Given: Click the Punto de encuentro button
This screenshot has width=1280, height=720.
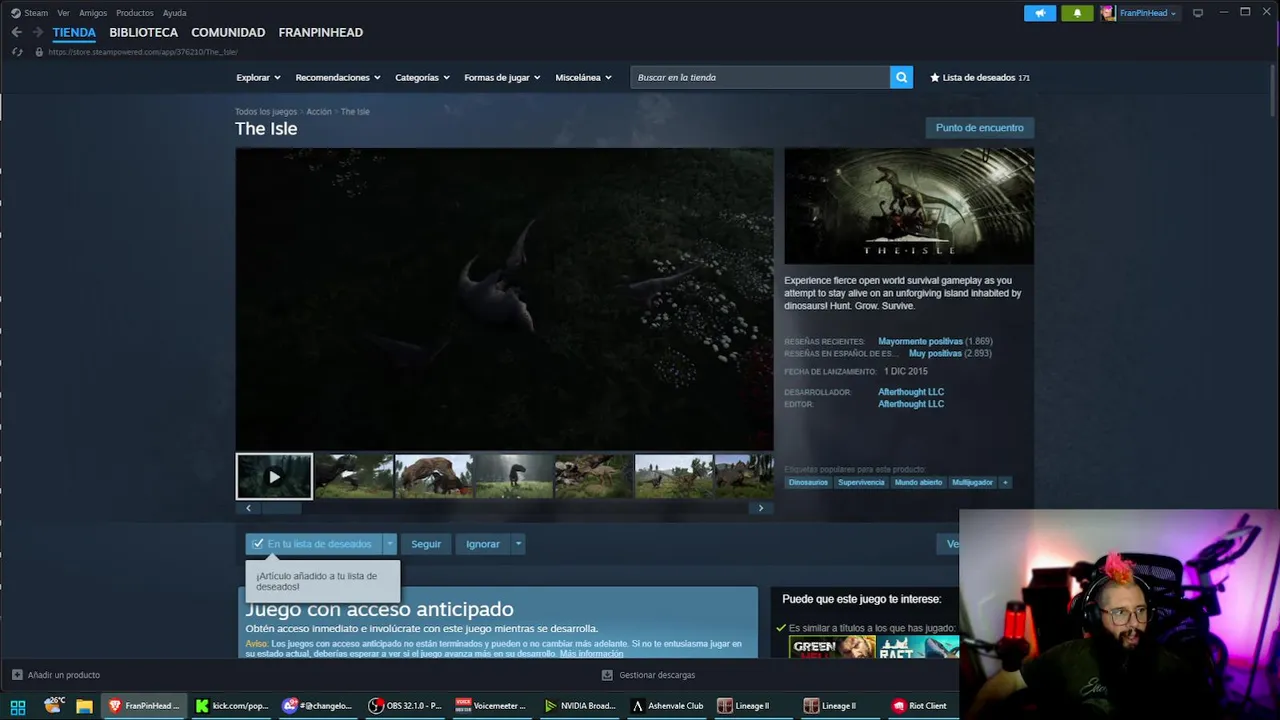Looking at the screenshot, I should [x=980, y=128].
